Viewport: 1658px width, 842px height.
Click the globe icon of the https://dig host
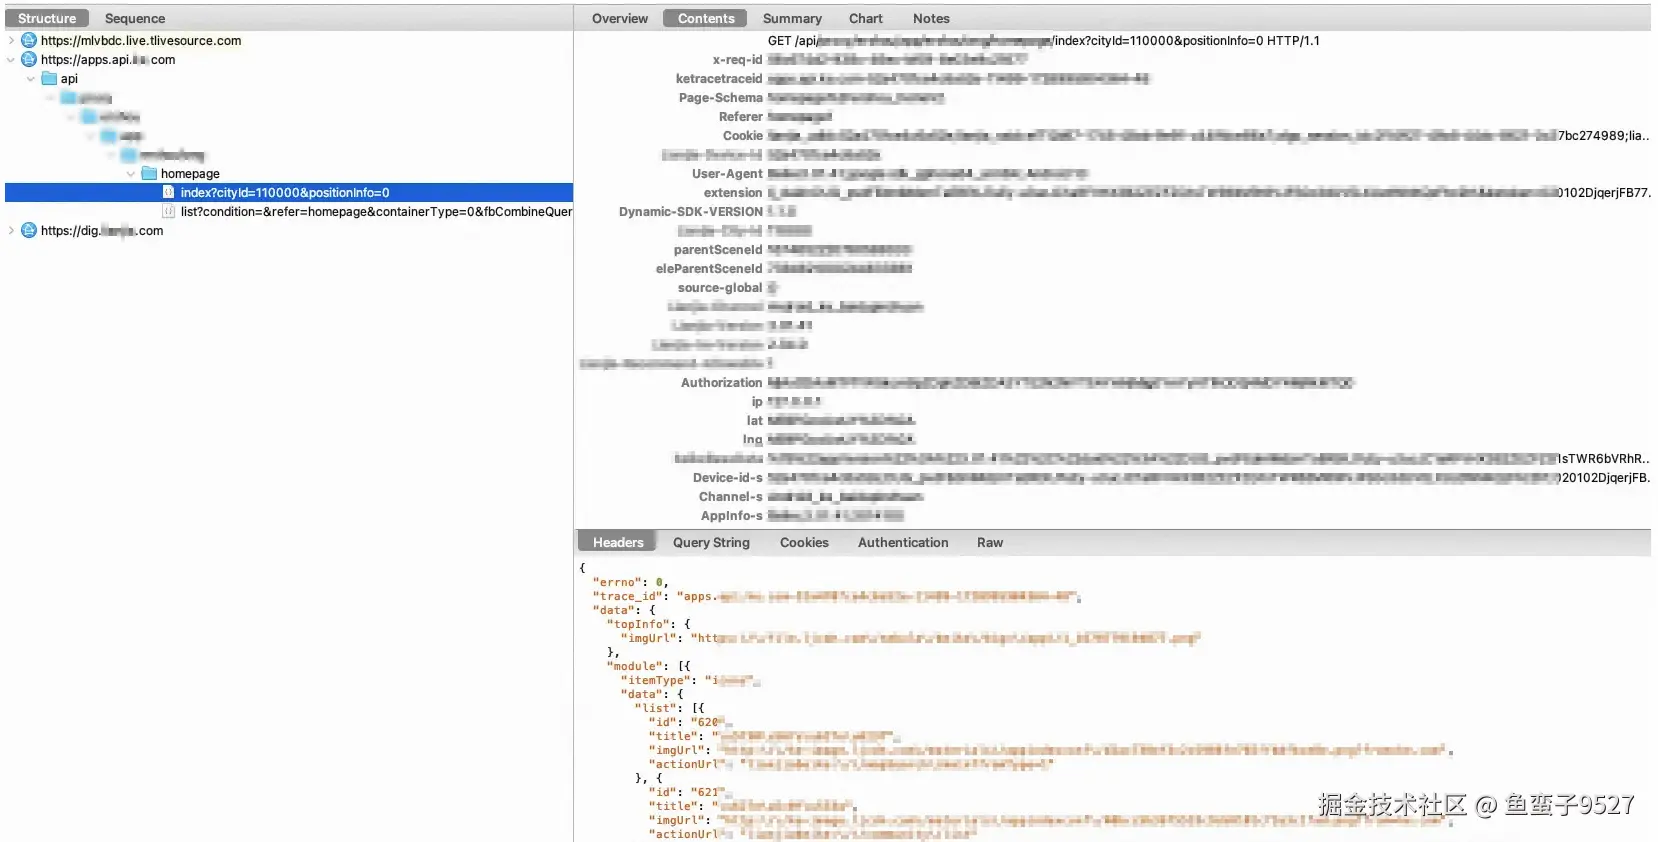(x=29, y=231)
